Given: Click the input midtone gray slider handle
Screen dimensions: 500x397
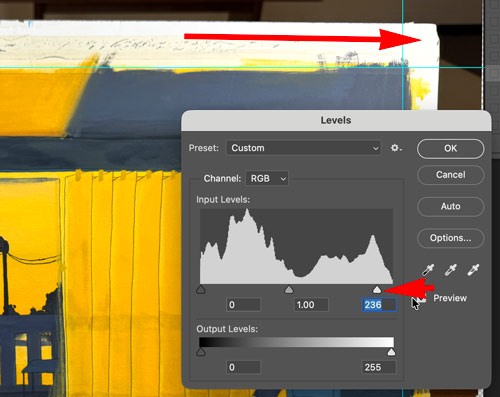Looking at the screenshot, I should (x=289, y=289).
